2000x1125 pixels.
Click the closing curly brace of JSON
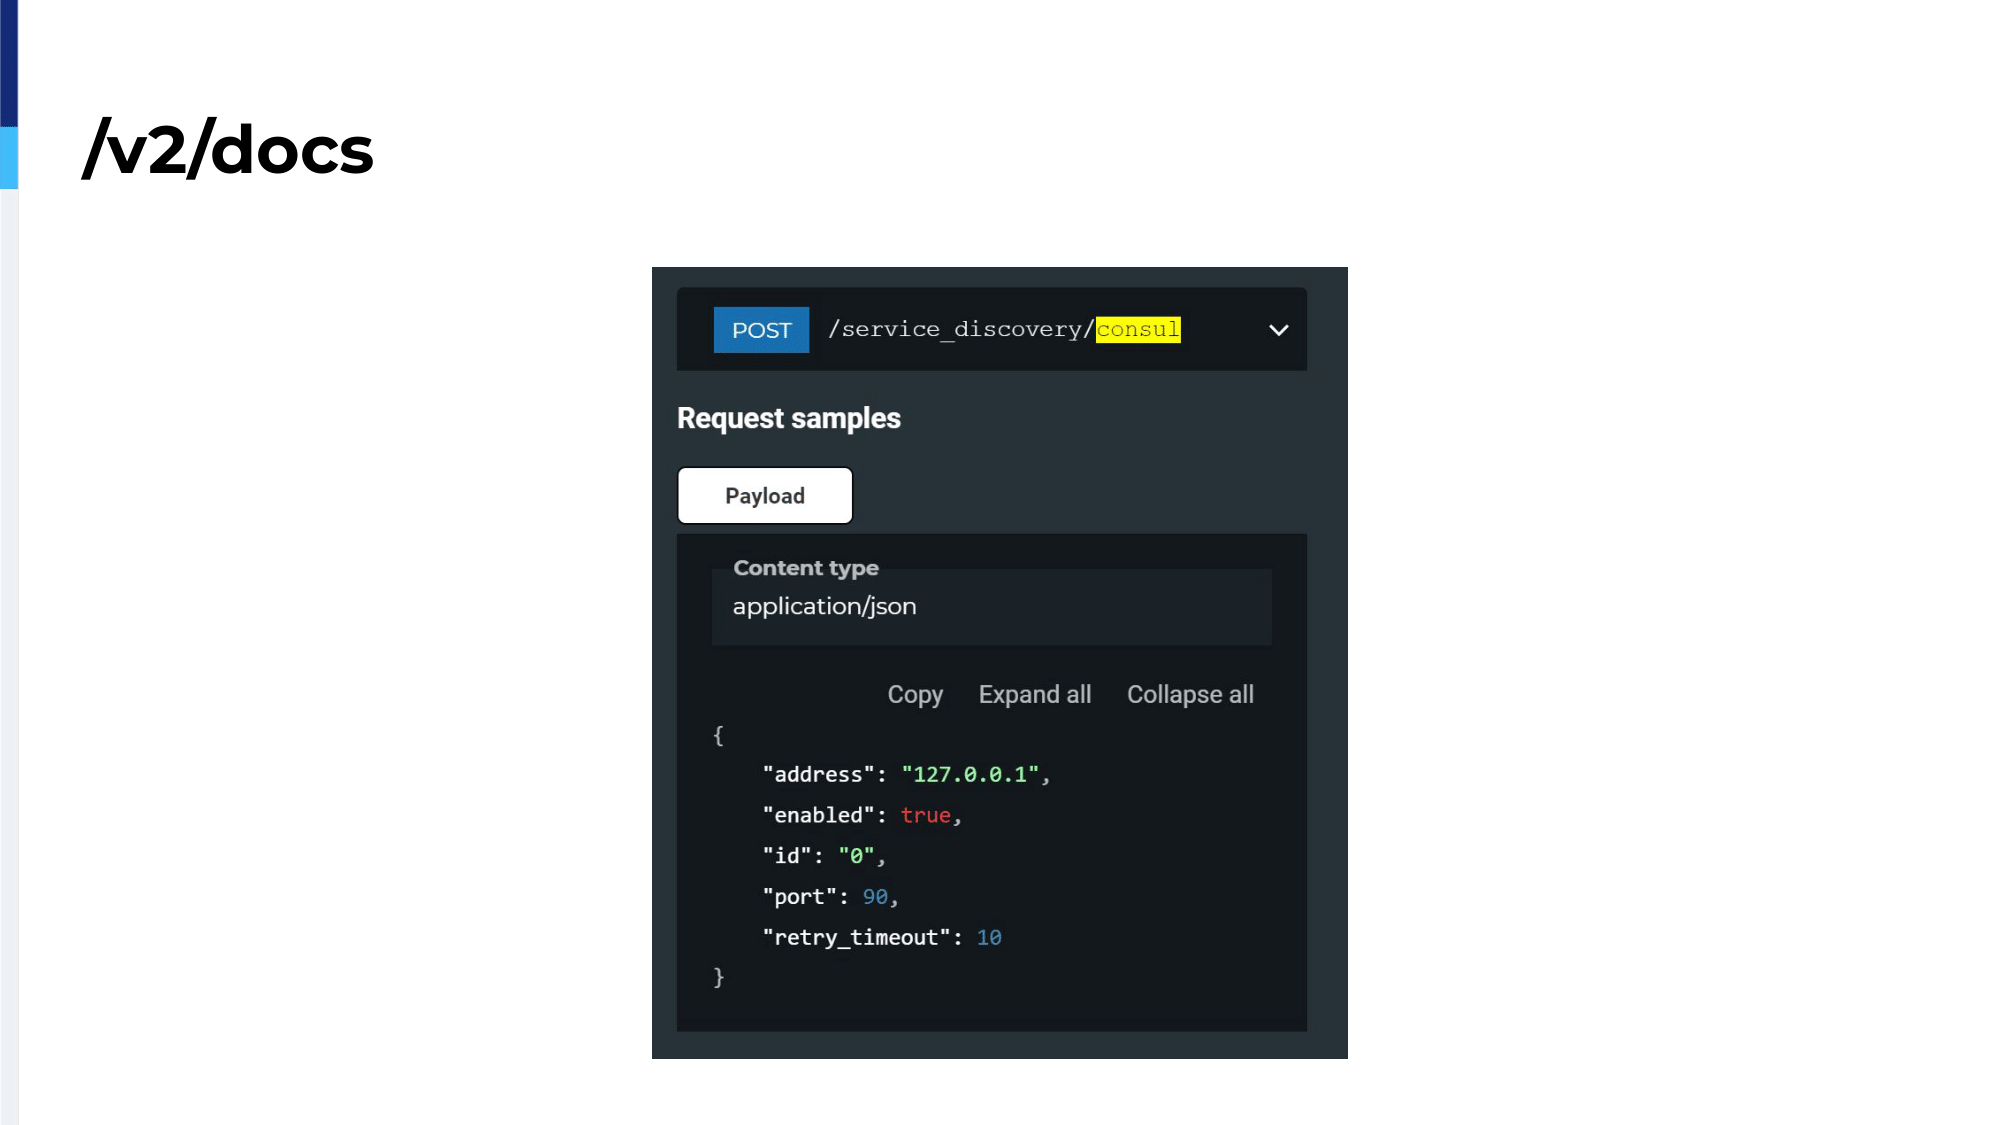point(718,977)
